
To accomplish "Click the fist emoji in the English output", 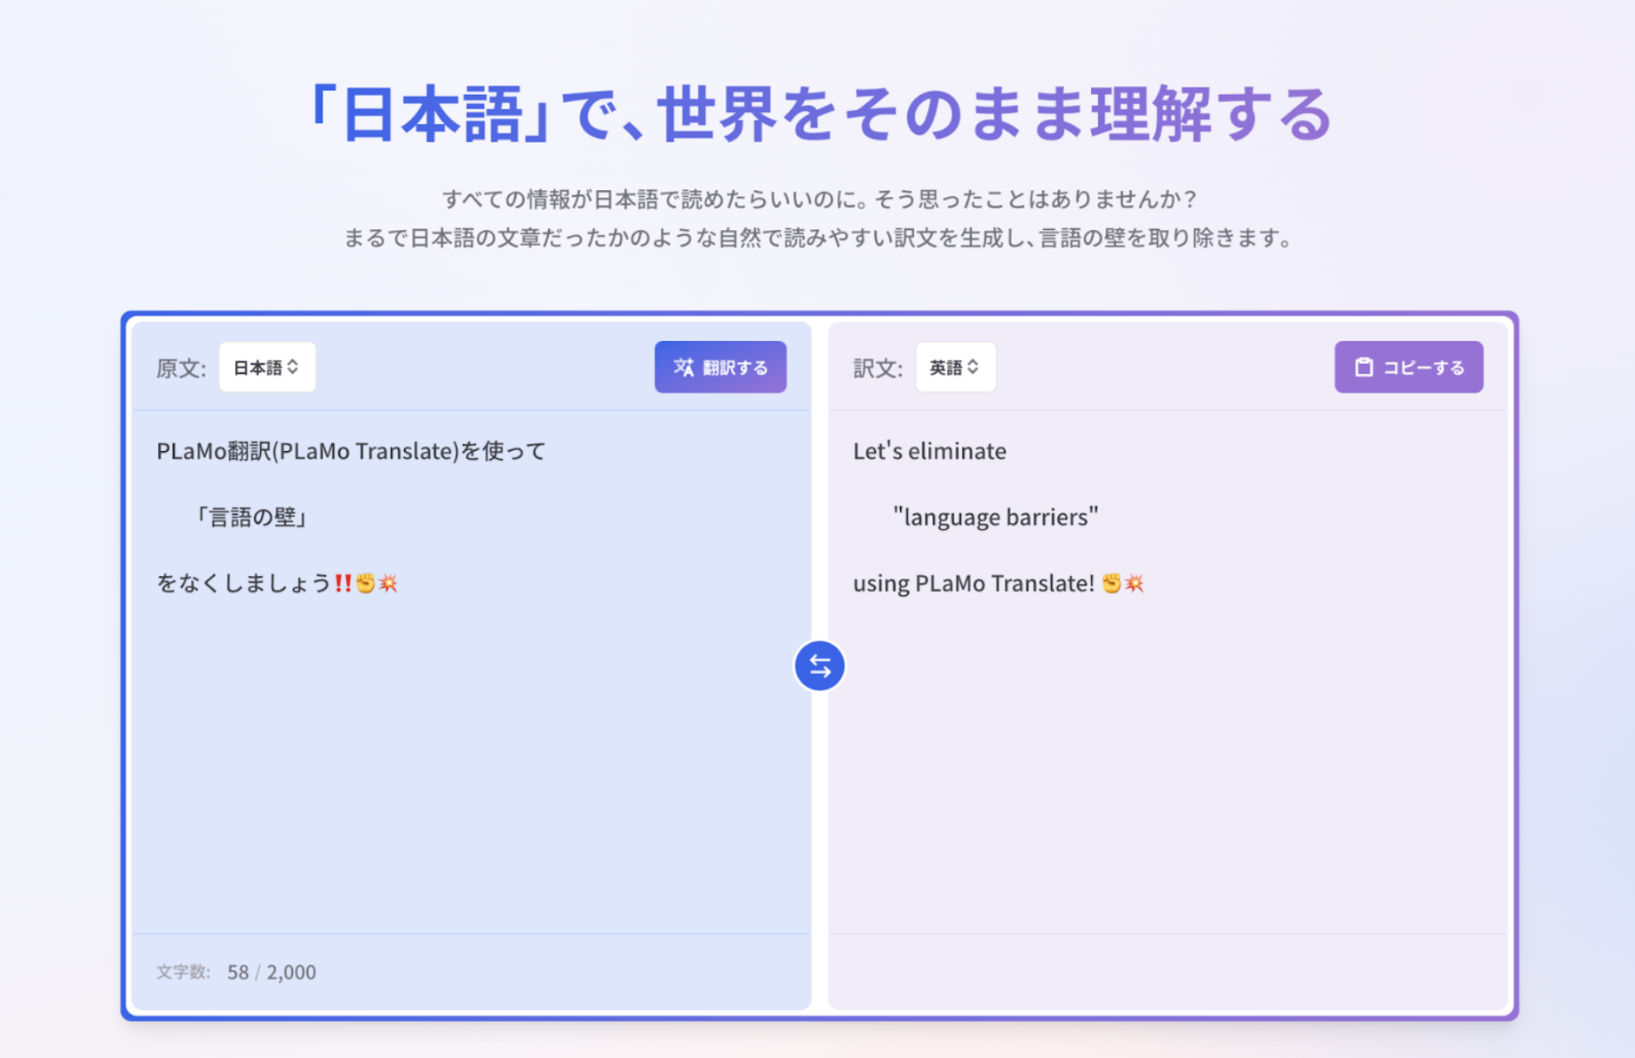I will click(1111, 583).
